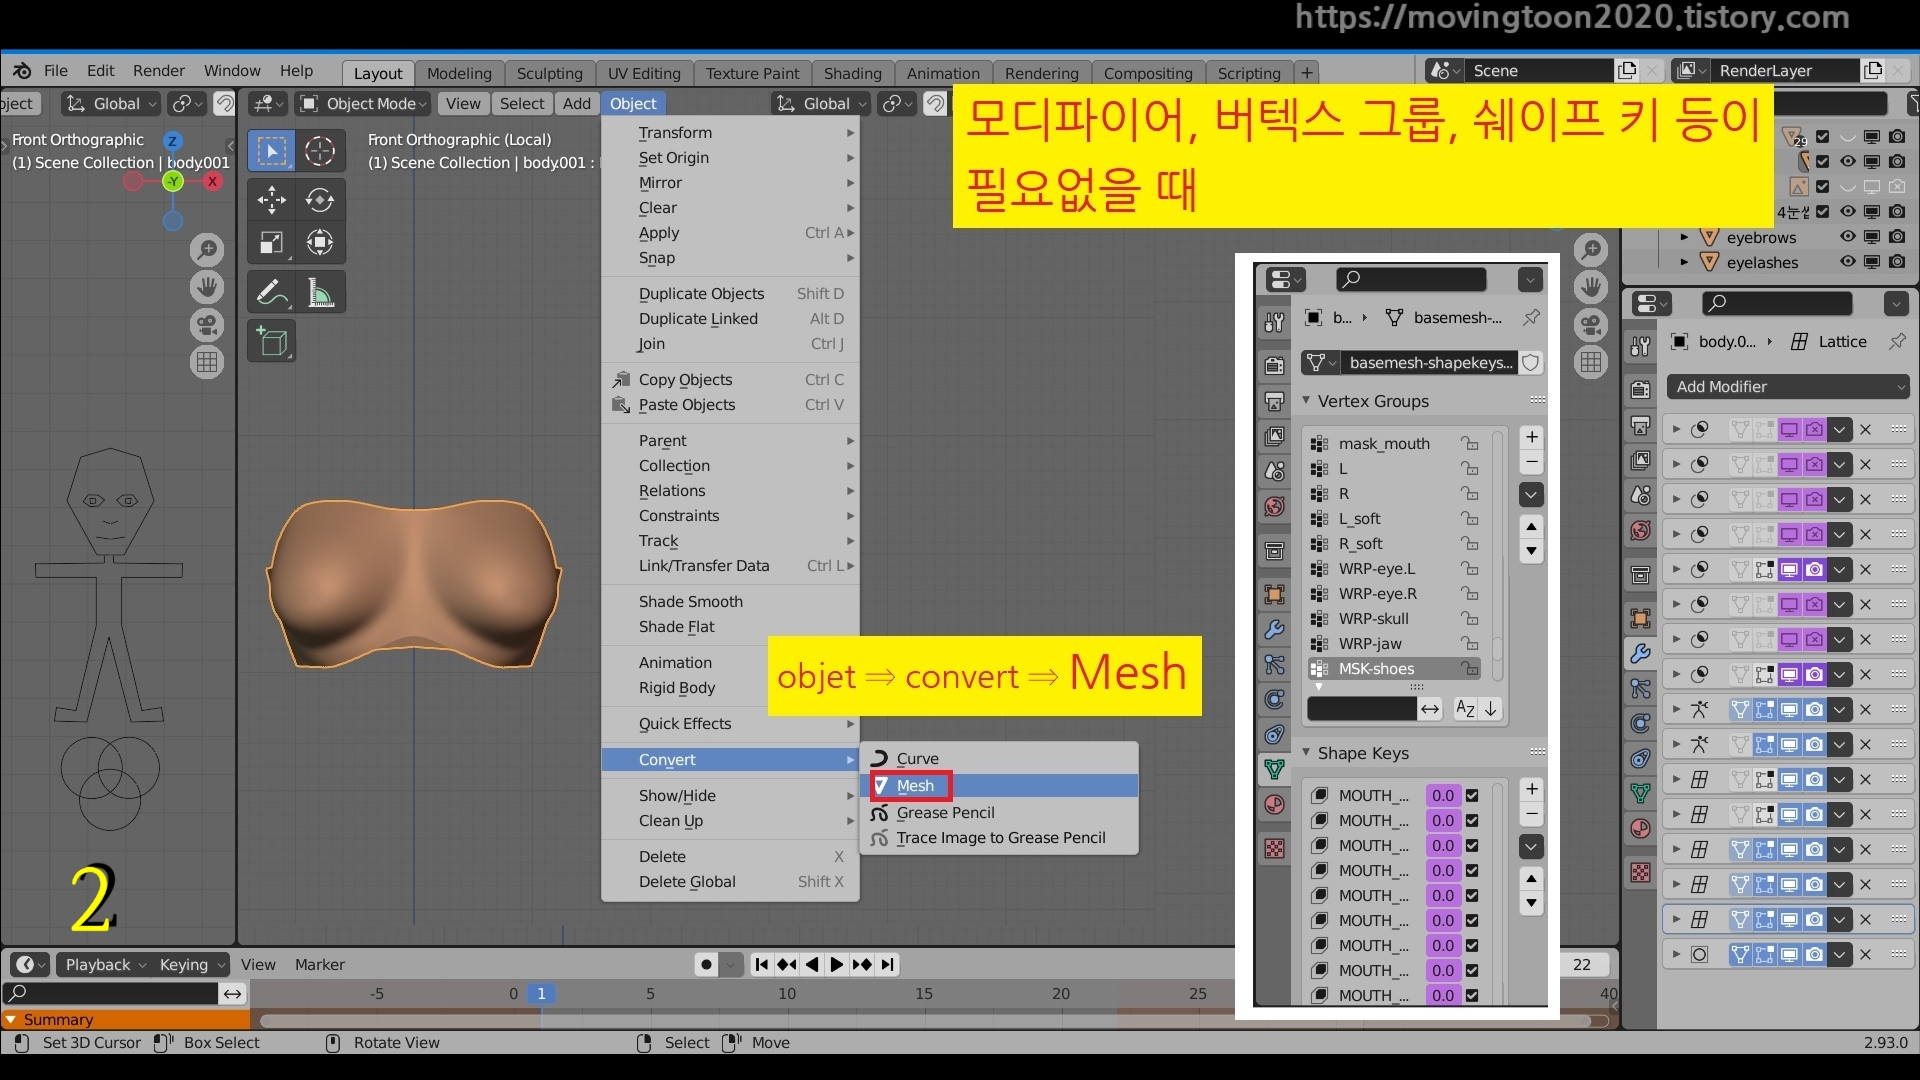This screenshot has width=1920, height=1080.
Task: Open the Physics tab in right properties
Action: (x=1640, y=724)
